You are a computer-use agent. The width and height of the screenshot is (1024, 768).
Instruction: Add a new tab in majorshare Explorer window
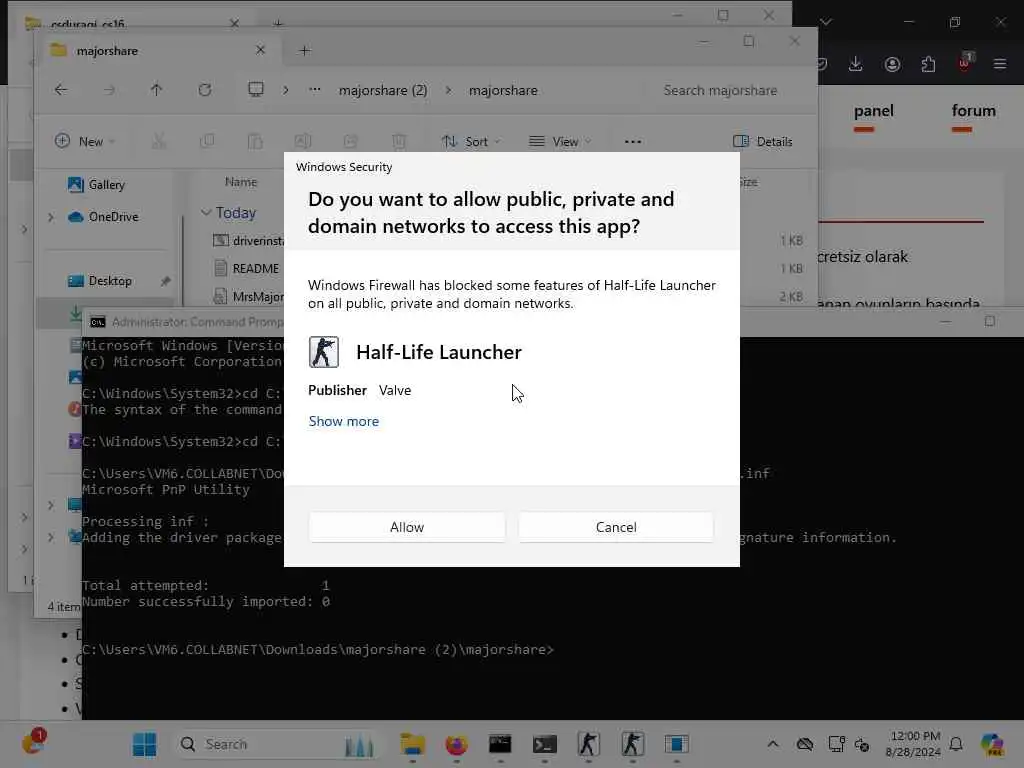pos(304,50)
